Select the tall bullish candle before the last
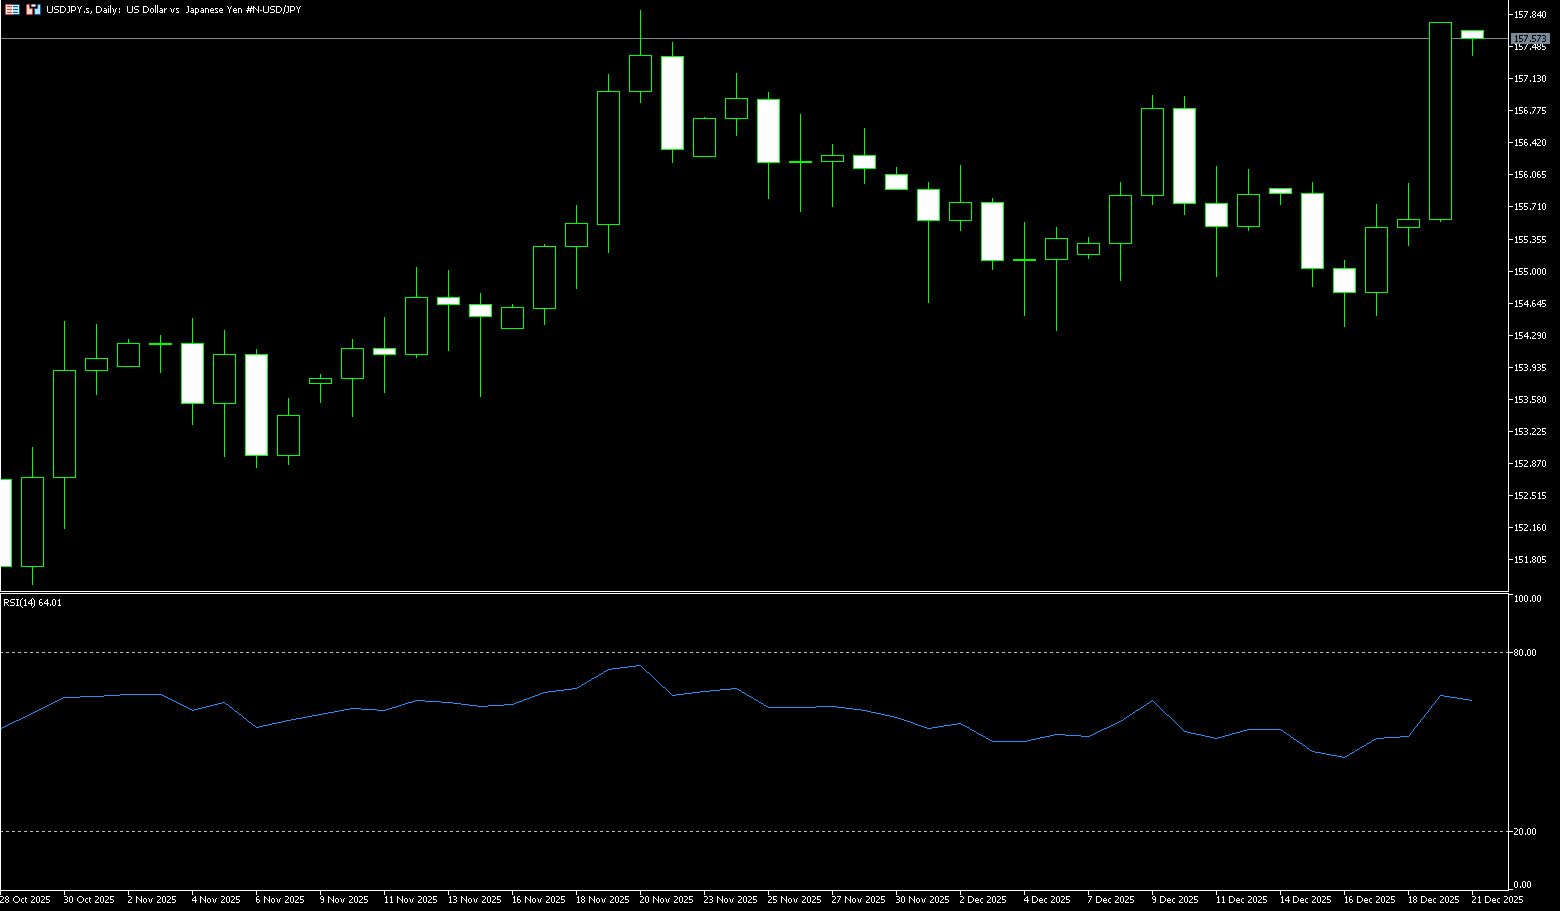 (x=1440, y=120)
